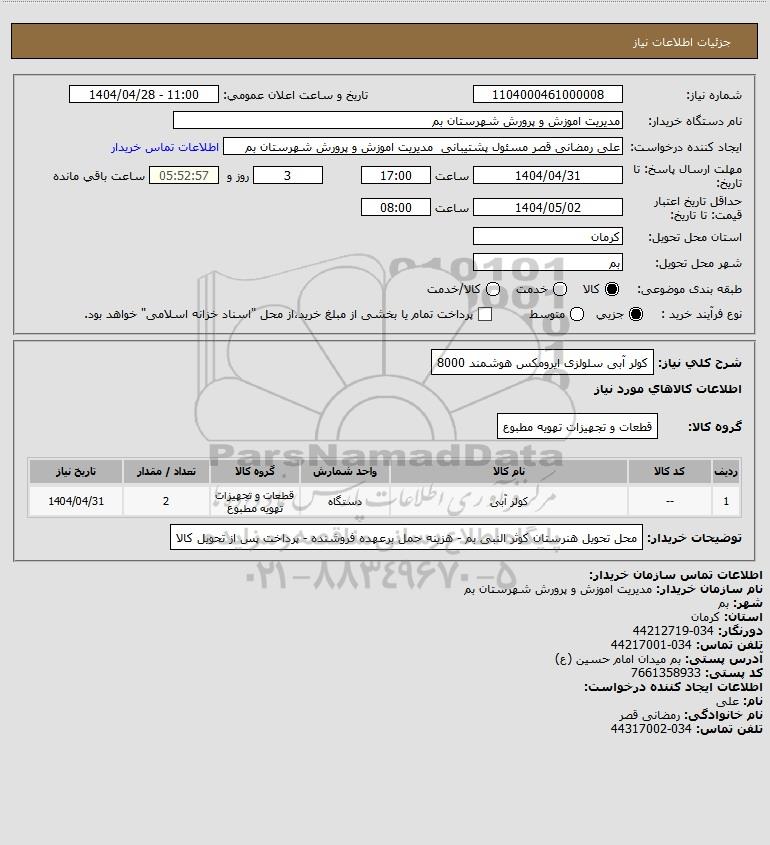This screenshot has width=770, height=845.
Task: Click the goods group field قطعات و تجهیزات
Action: [x=577, y=426]
